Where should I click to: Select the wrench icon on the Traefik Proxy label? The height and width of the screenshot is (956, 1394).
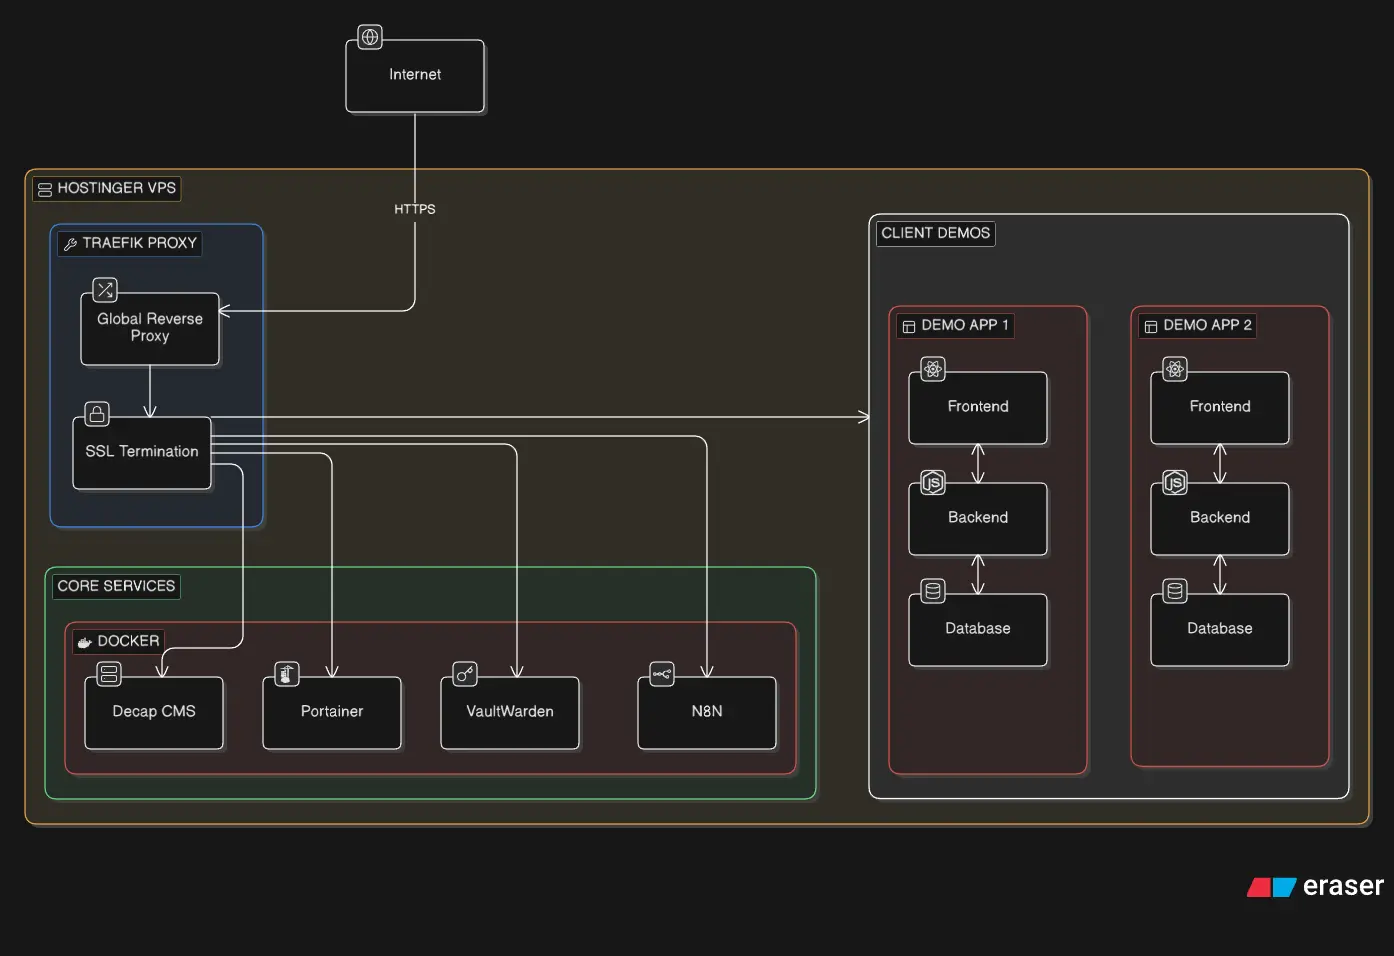[70, 243]
